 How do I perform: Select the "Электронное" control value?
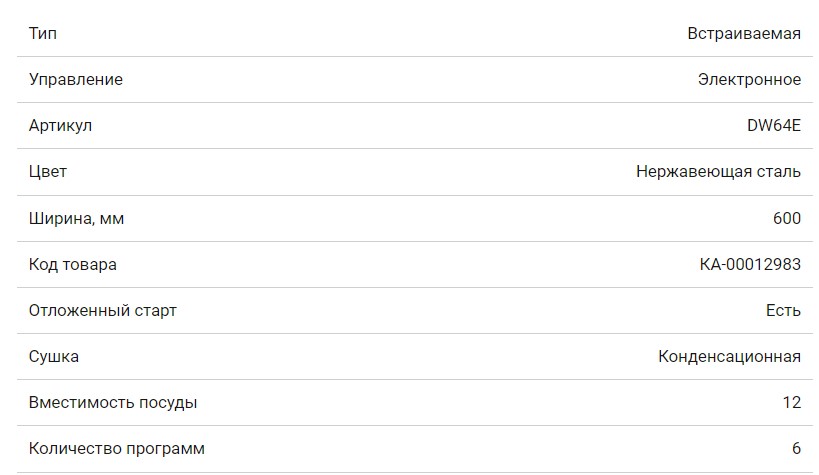click(749, 80)
